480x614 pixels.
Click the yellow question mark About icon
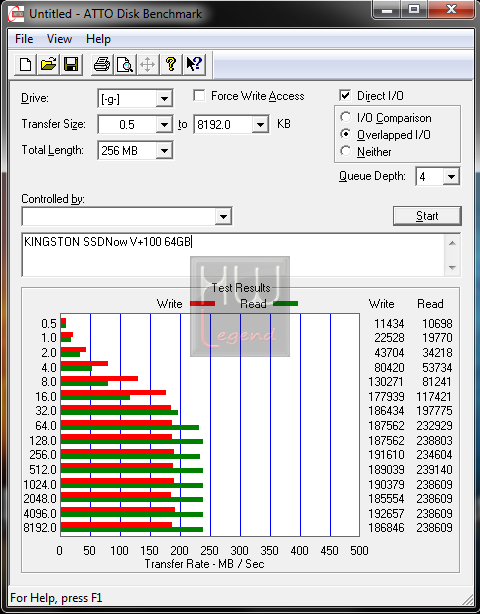(171, 64)
